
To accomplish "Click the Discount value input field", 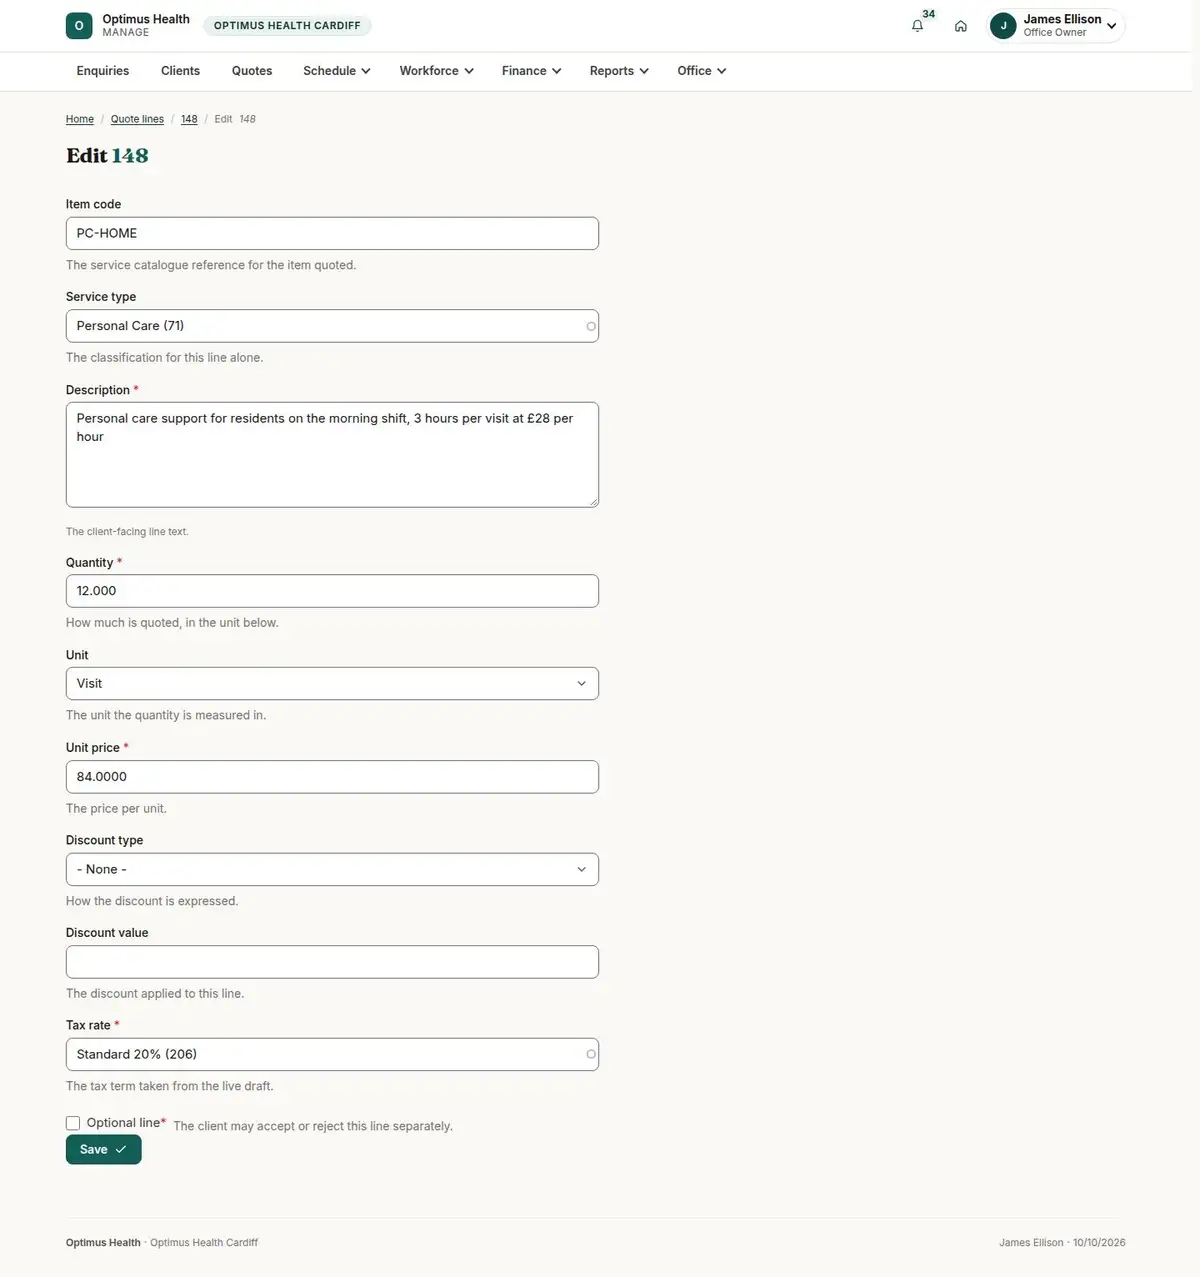I will tap(332, 962).
